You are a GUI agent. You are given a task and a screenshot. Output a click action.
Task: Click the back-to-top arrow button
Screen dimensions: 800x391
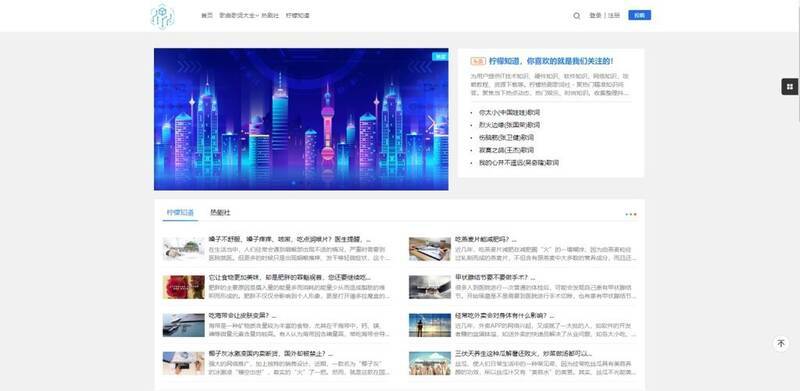tap(781, 344)
